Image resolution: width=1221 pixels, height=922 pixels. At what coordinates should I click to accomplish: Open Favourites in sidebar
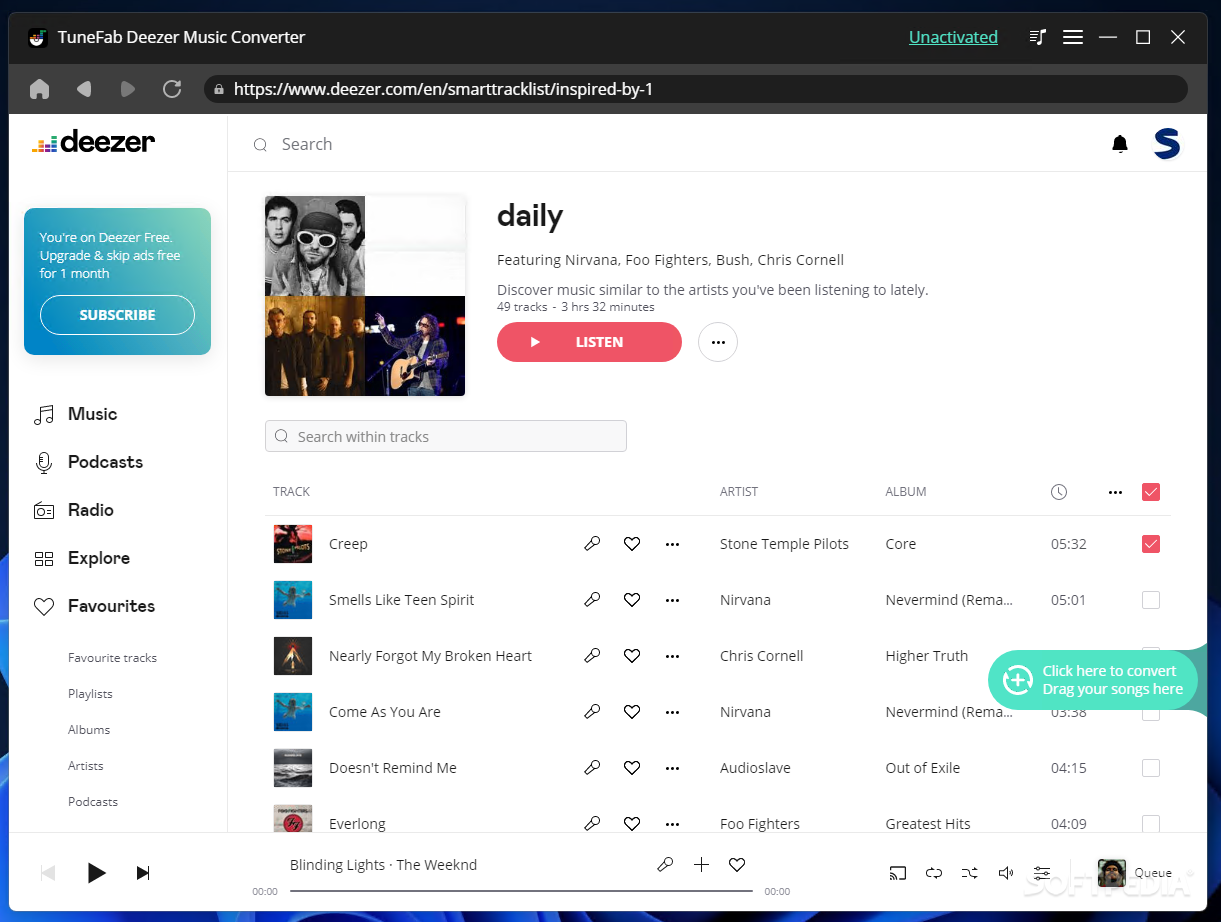tap(94, 606)
